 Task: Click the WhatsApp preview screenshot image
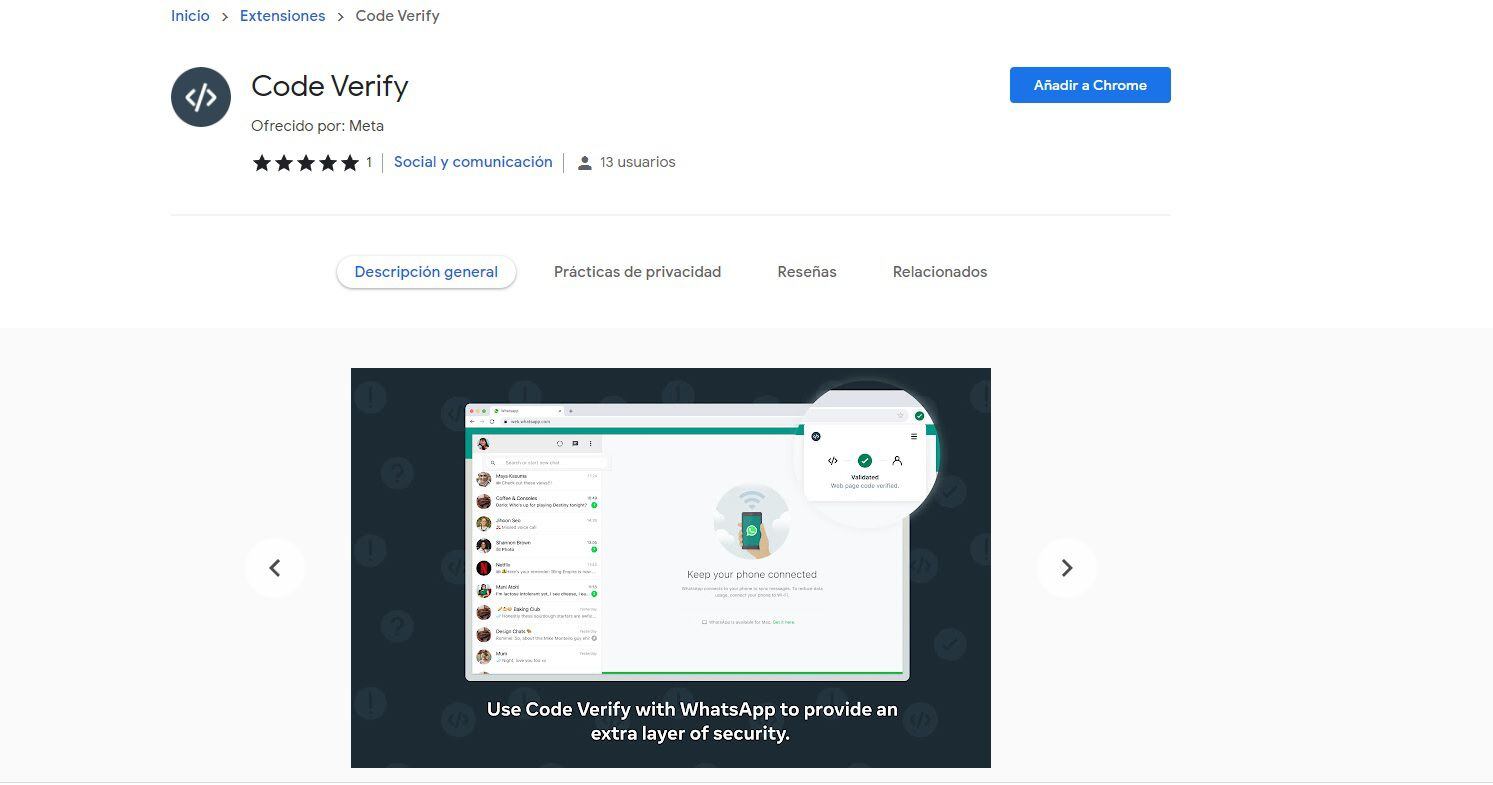671,568
